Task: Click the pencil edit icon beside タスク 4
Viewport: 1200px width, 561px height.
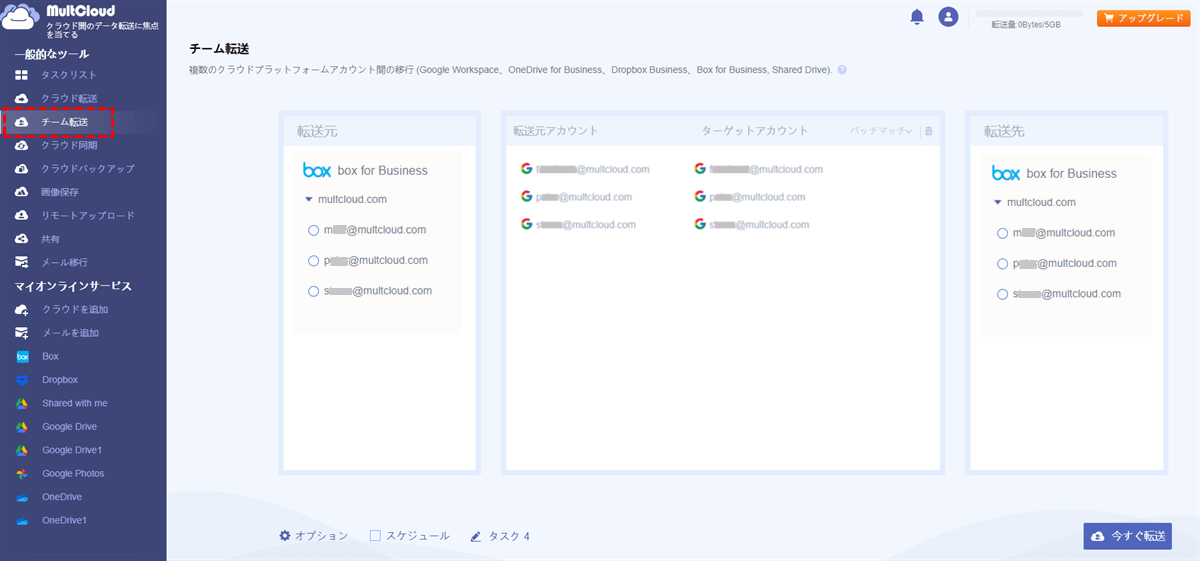Action: pos(476,536)
